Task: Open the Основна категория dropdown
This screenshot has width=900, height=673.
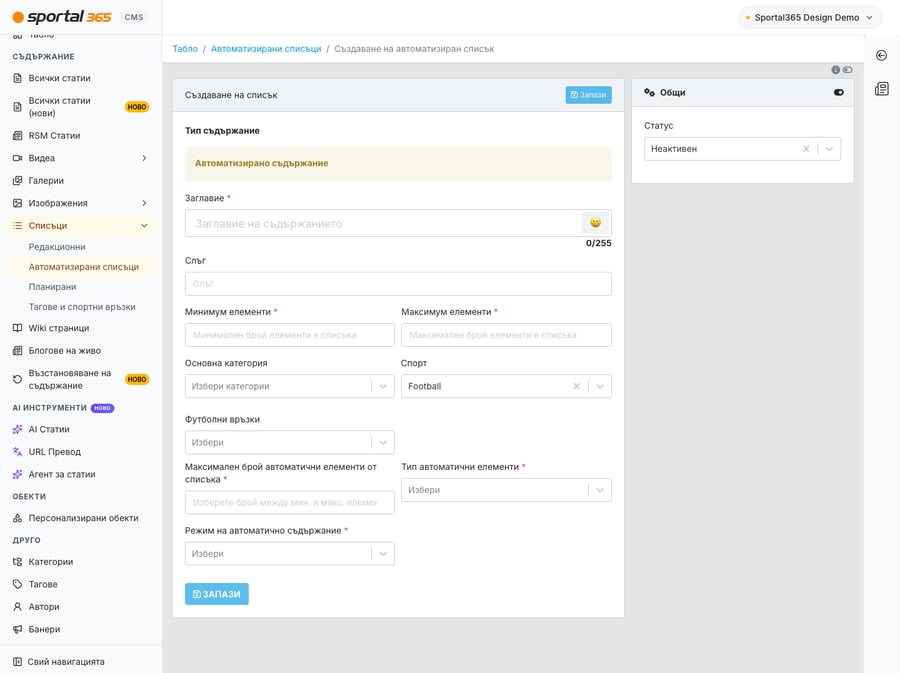Action: pos(289,386)
